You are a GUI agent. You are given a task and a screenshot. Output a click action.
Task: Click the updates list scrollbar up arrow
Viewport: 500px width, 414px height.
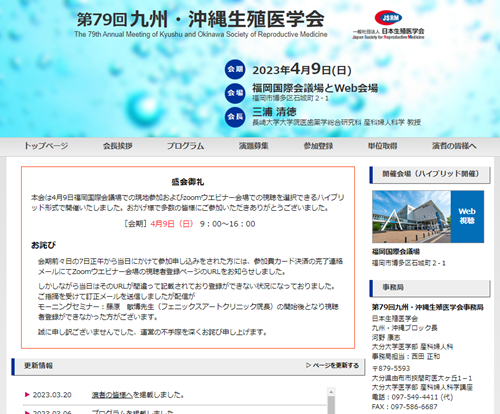pos(331,392)
